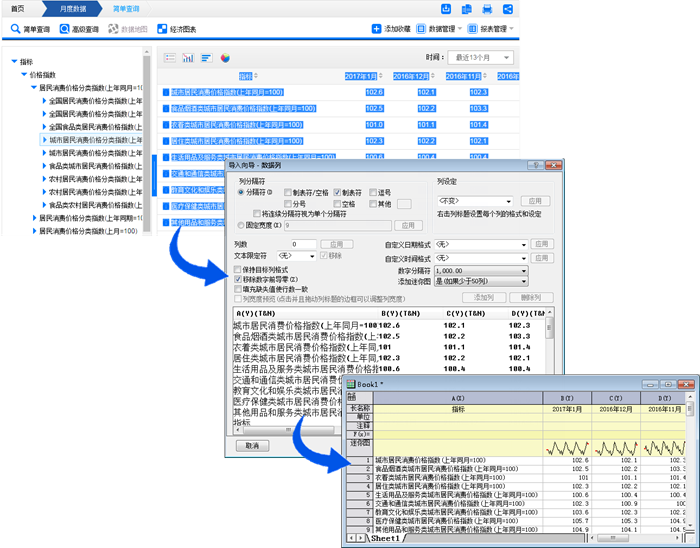Click the Book1 vertical scrollbar
The height and width of the screenshot is (548, 700).
point(690,462)
